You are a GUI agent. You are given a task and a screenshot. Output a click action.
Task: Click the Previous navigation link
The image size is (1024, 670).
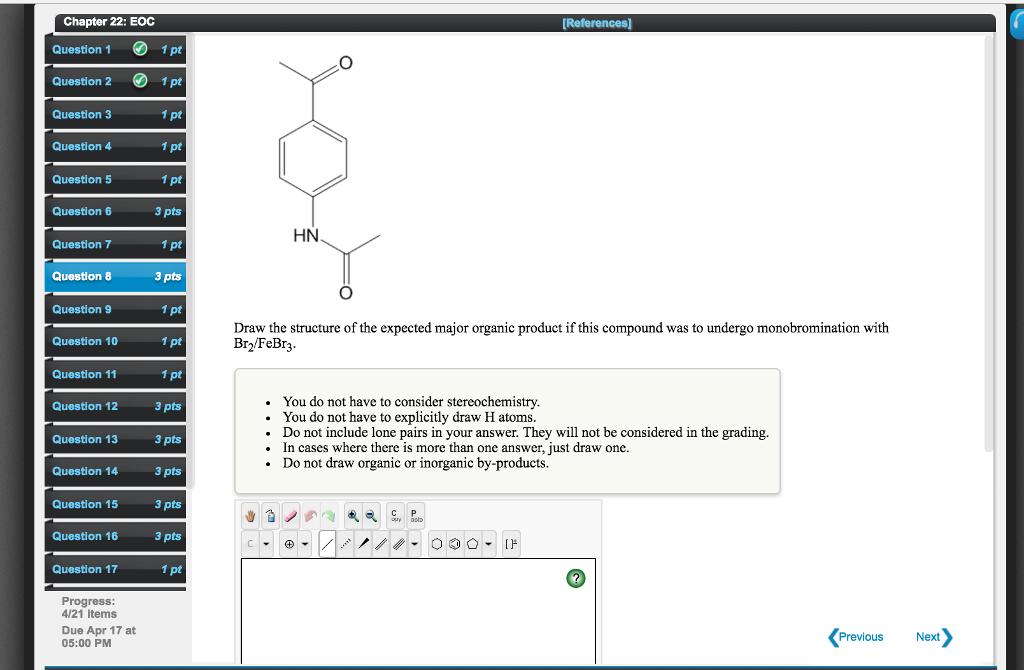pos(856,637)
